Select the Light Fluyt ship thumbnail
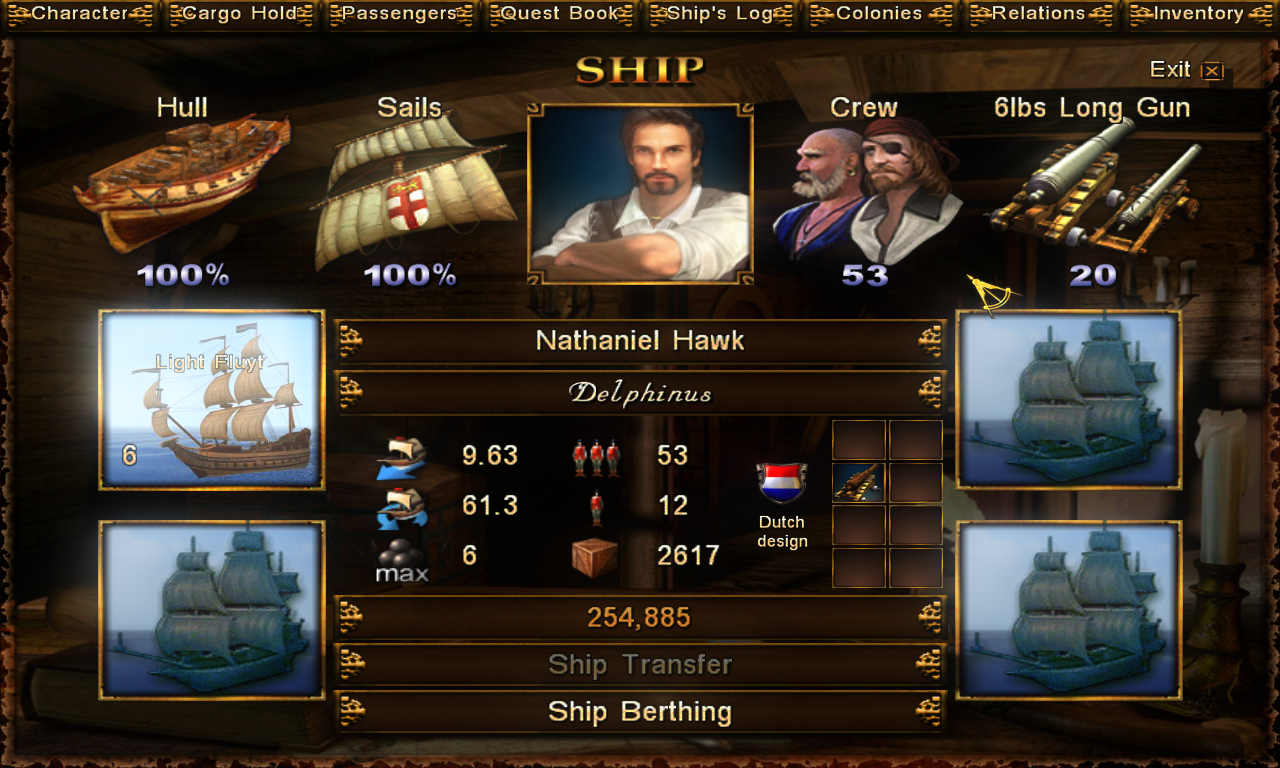 tap(212, 400)
